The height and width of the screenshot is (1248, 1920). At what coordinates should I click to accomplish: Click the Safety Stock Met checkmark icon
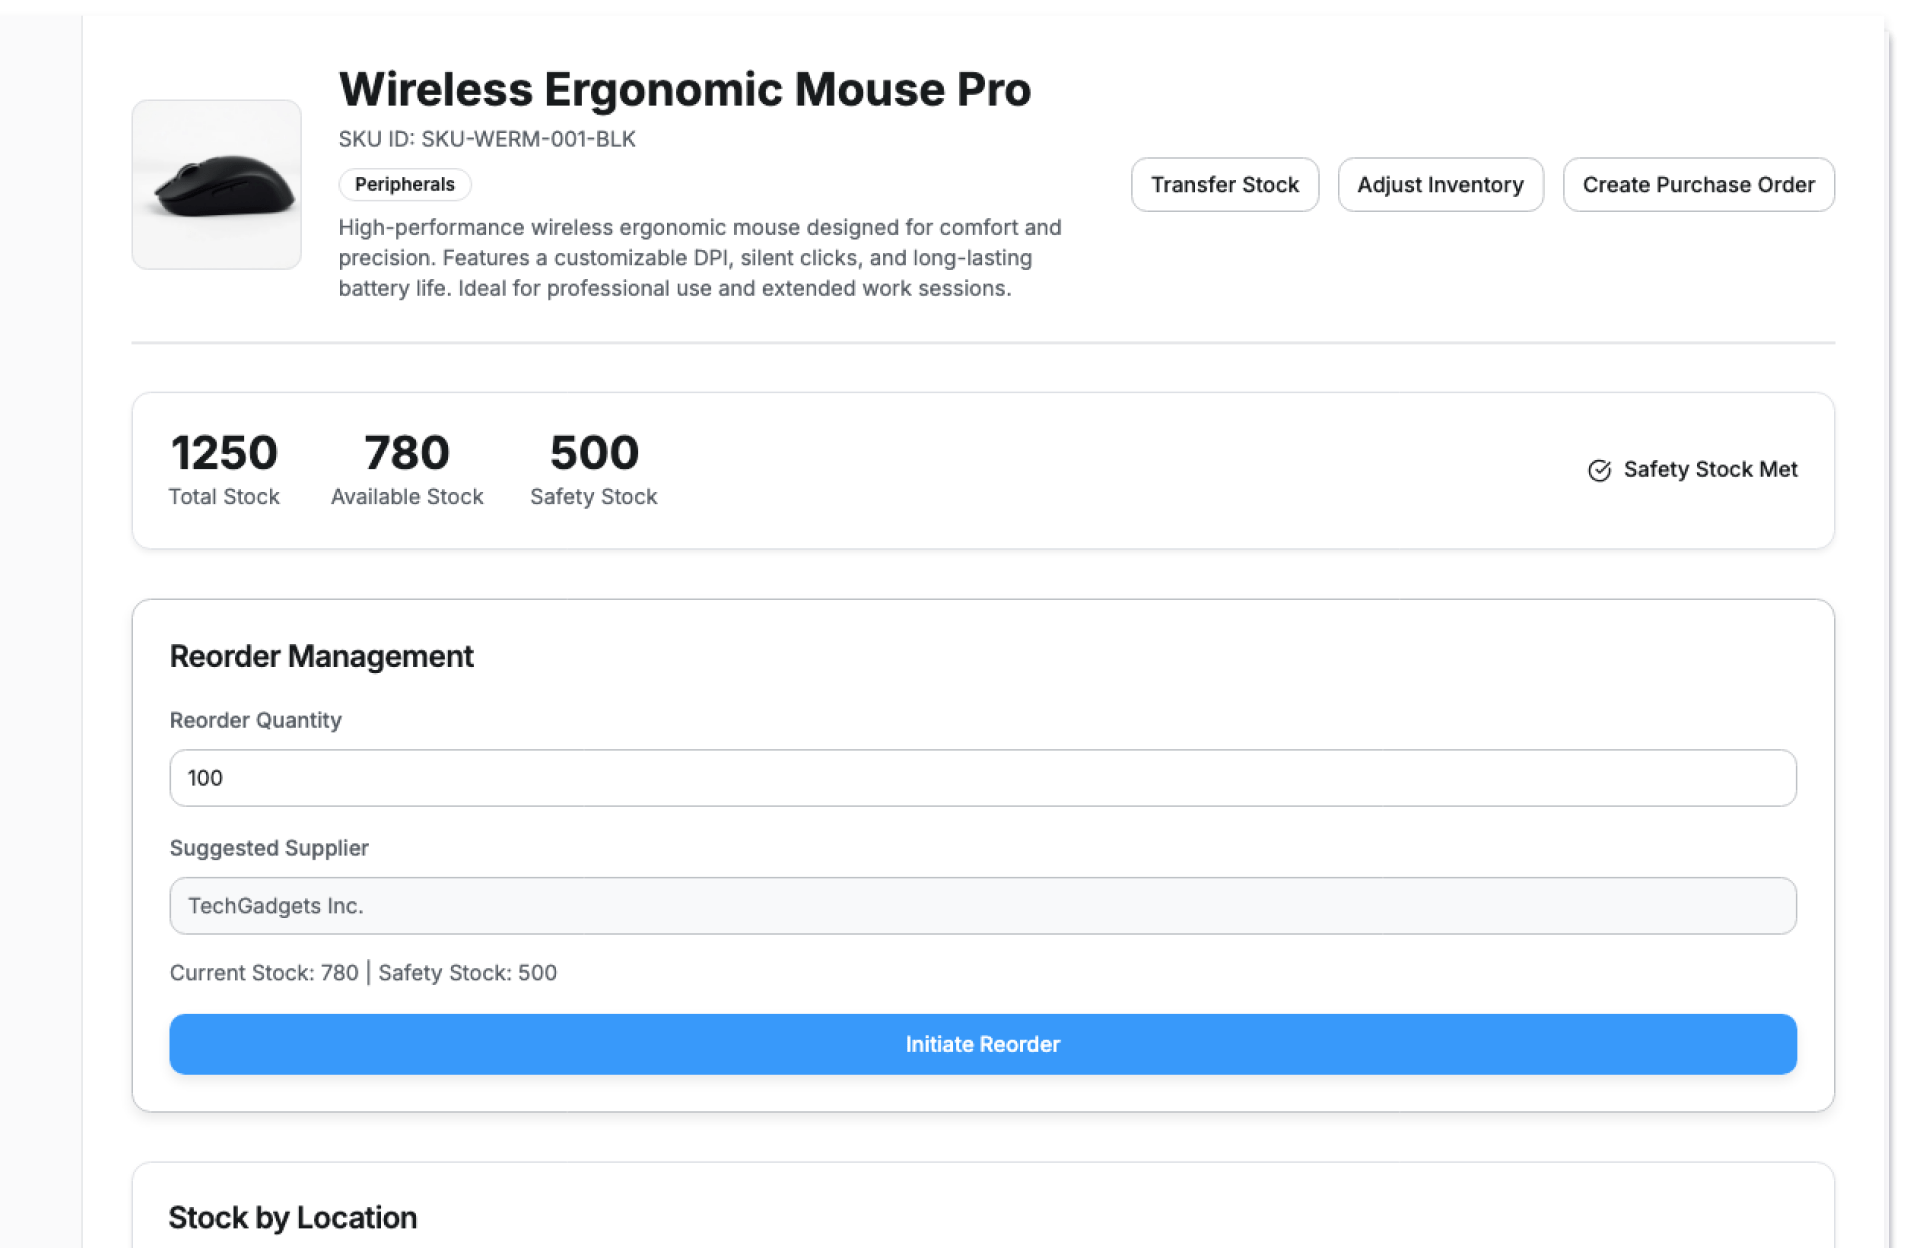1599,470
